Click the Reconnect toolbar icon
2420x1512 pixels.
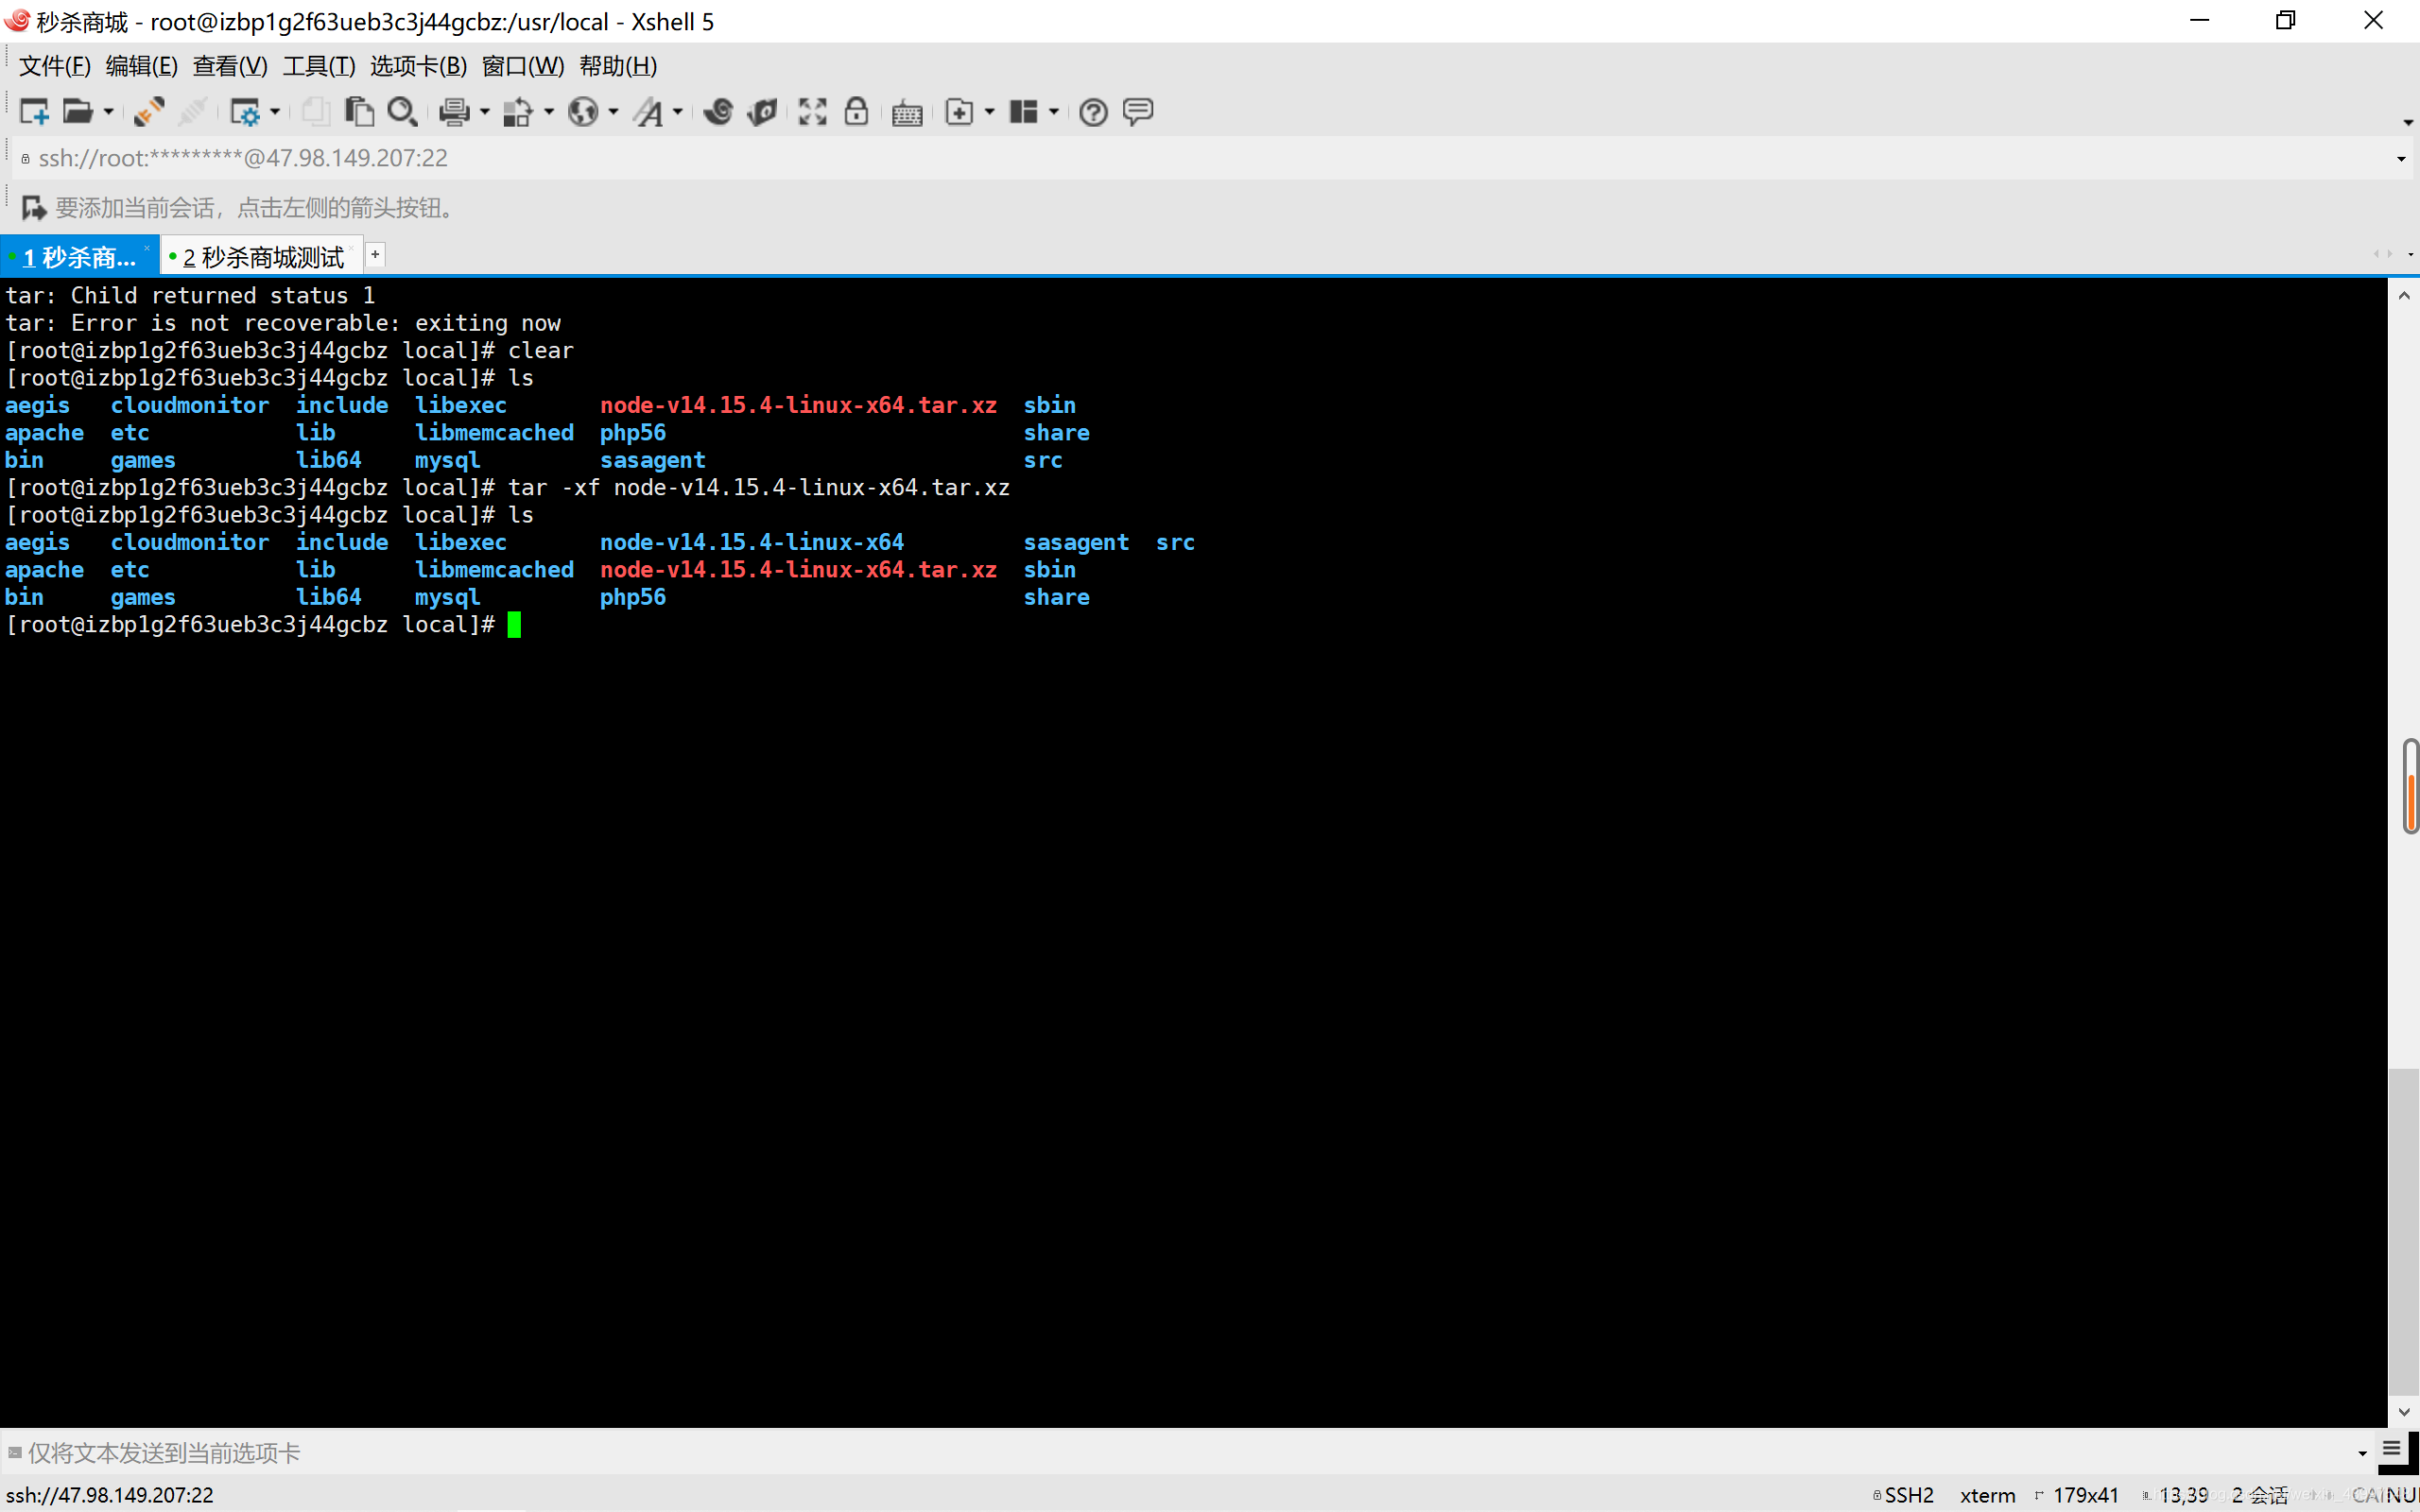pos(149,111)
